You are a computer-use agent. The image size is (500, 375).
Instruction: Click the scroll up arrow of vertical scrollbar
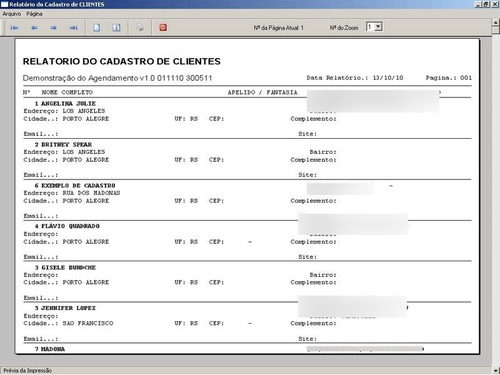(x=496, y=22)
